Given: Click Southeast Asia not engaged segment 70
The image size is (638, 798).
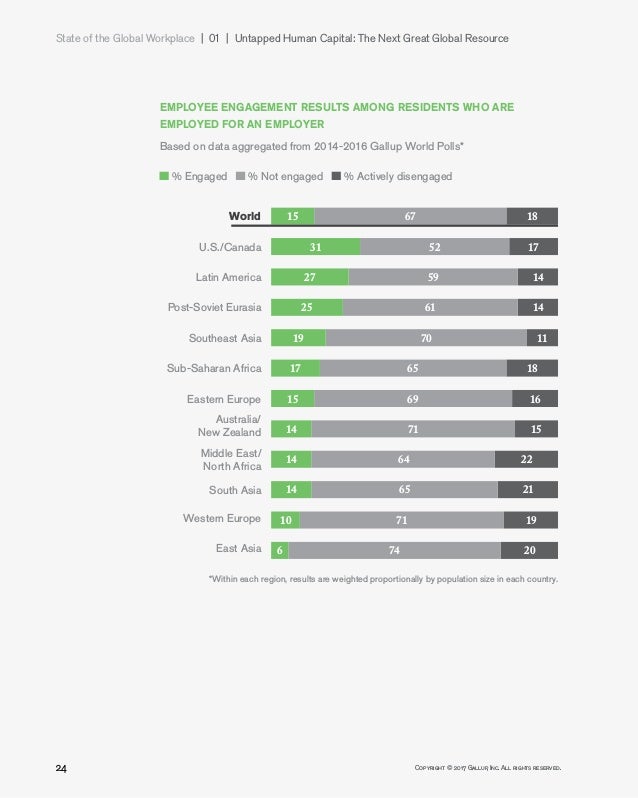Looking at the screenshot, I should [x=426, y=338].
